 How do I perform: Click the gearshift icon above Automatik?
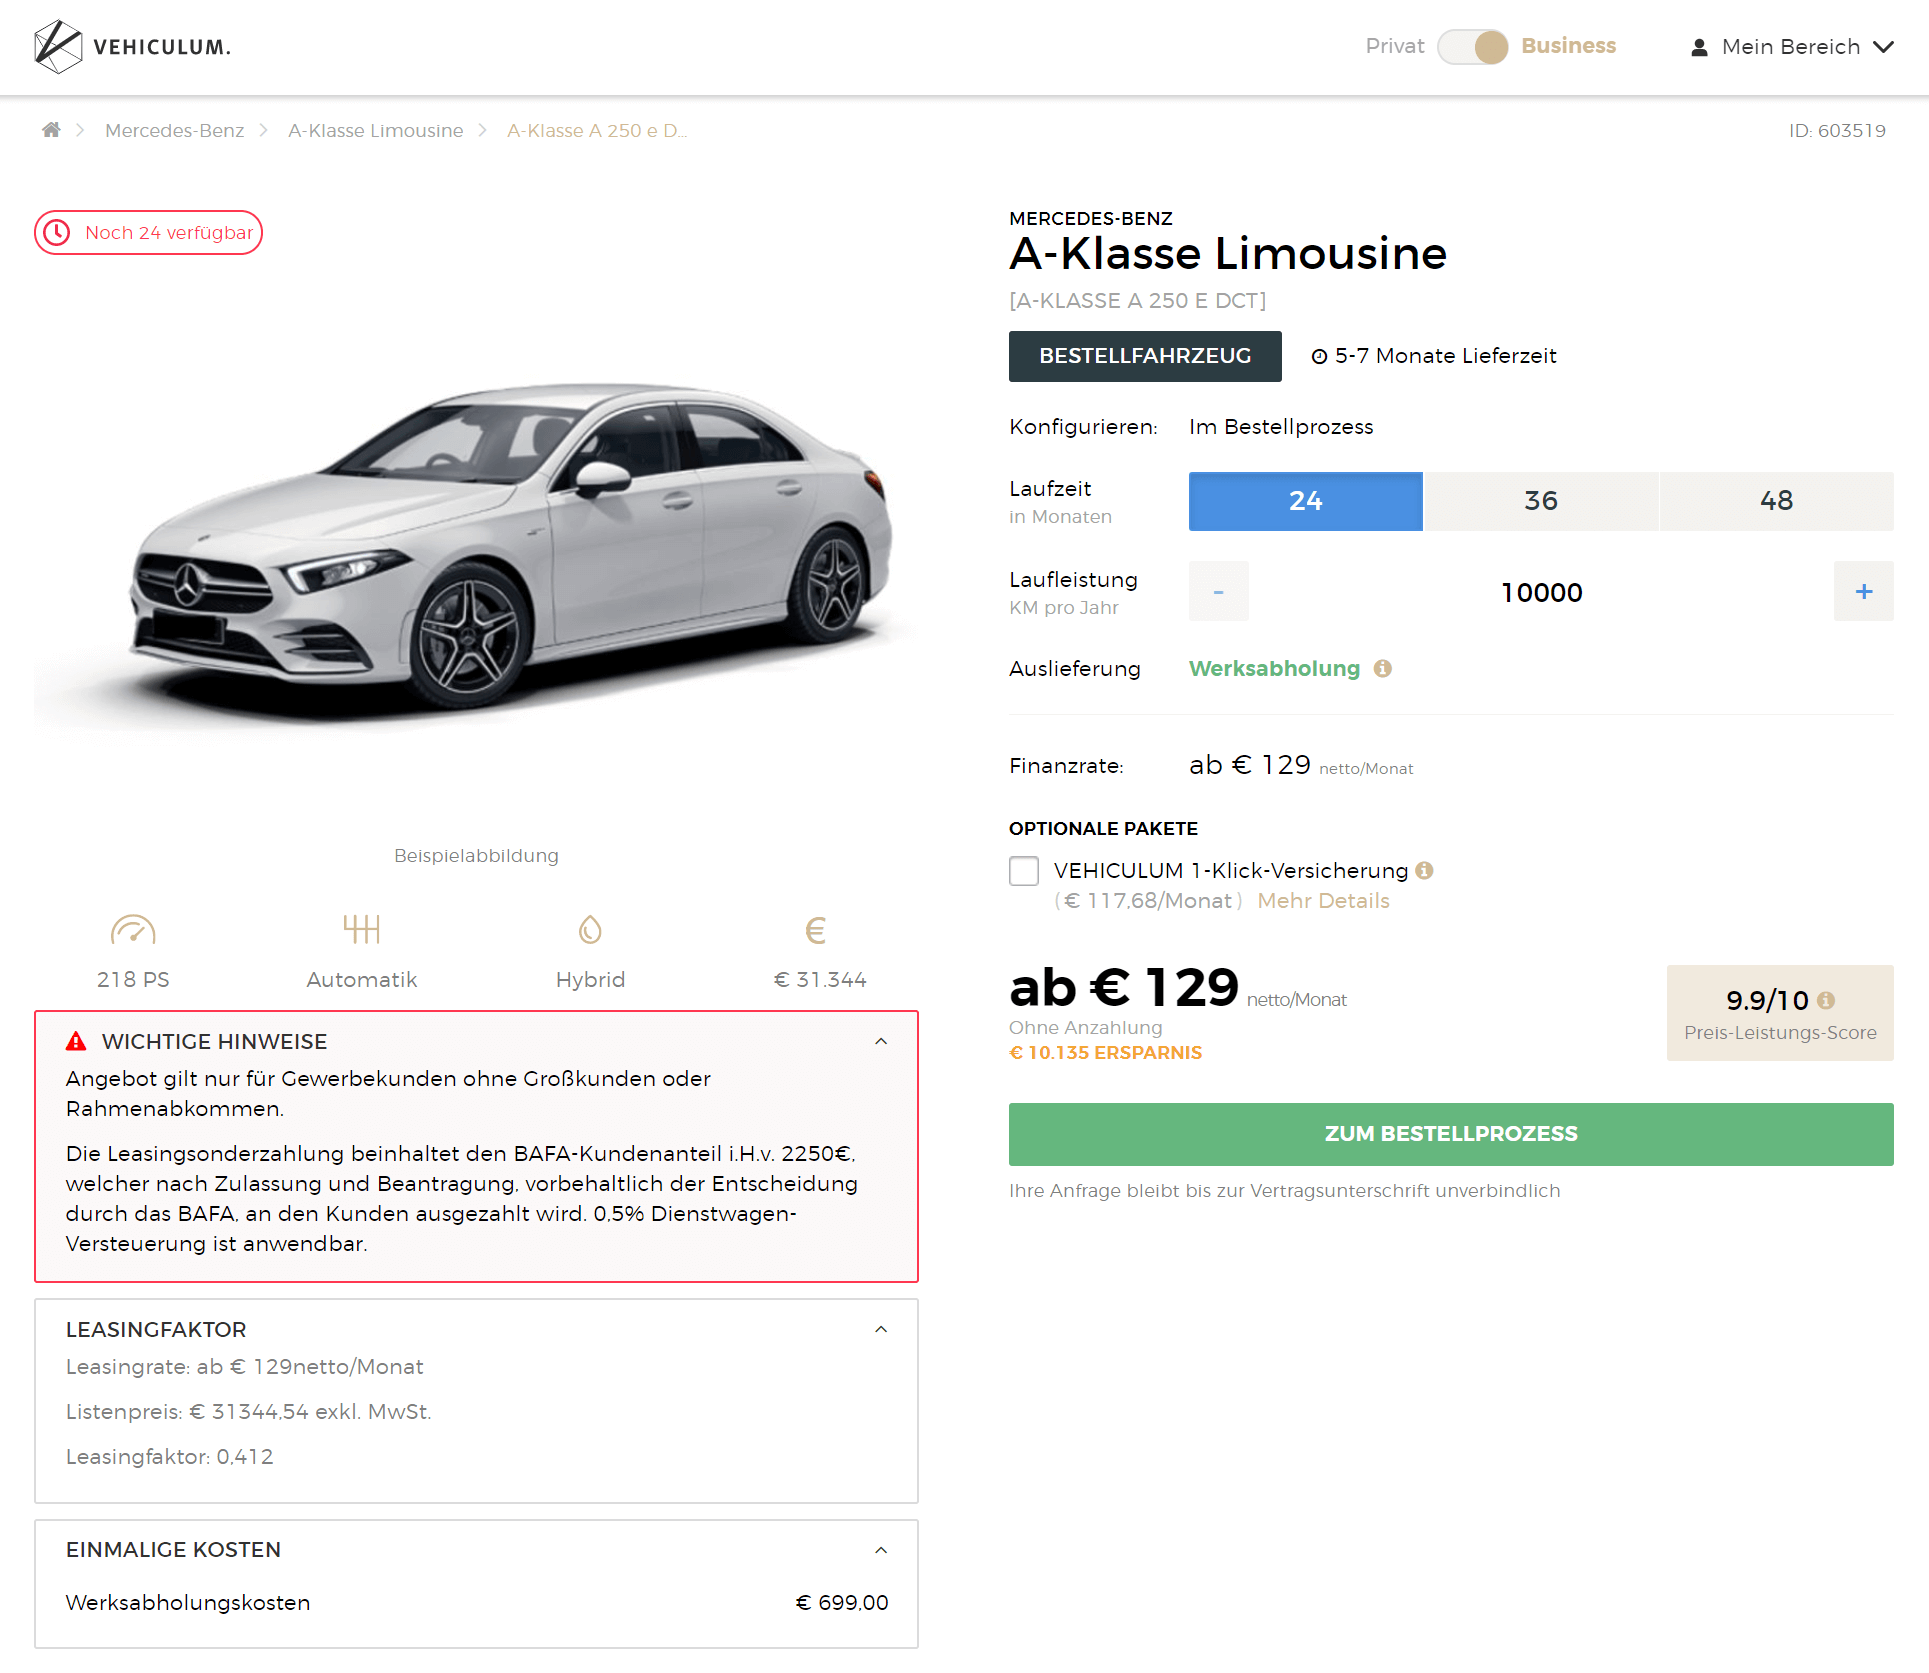point(361,929)
